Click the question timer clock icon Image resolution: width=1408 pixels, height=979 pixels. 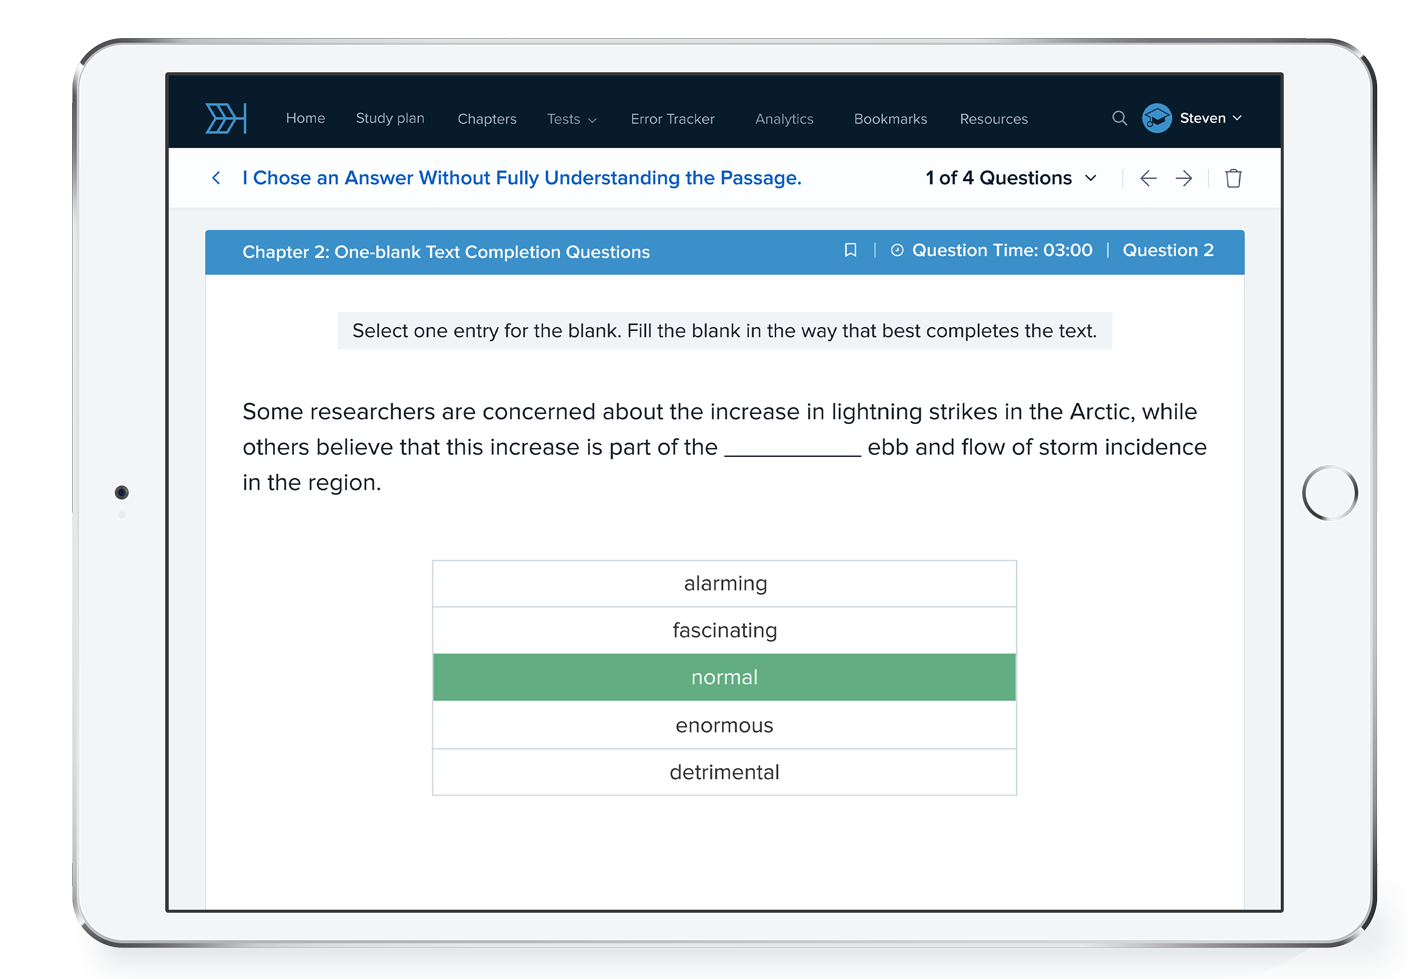click(x=897, y=251)
